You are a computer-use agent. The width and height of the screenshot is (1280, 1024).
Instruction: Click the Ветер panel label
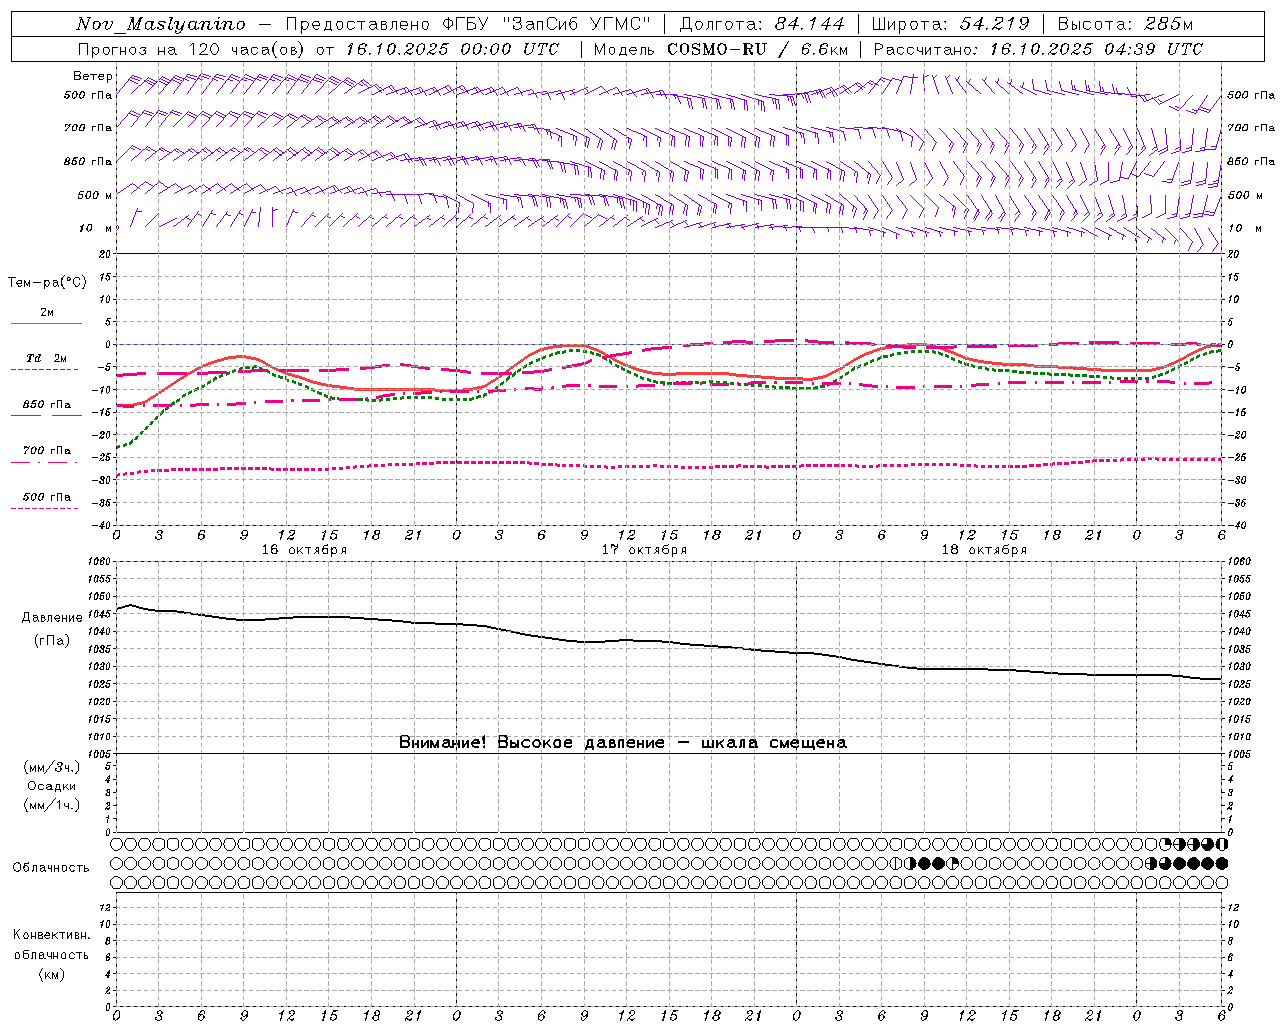tap(92, 76)
